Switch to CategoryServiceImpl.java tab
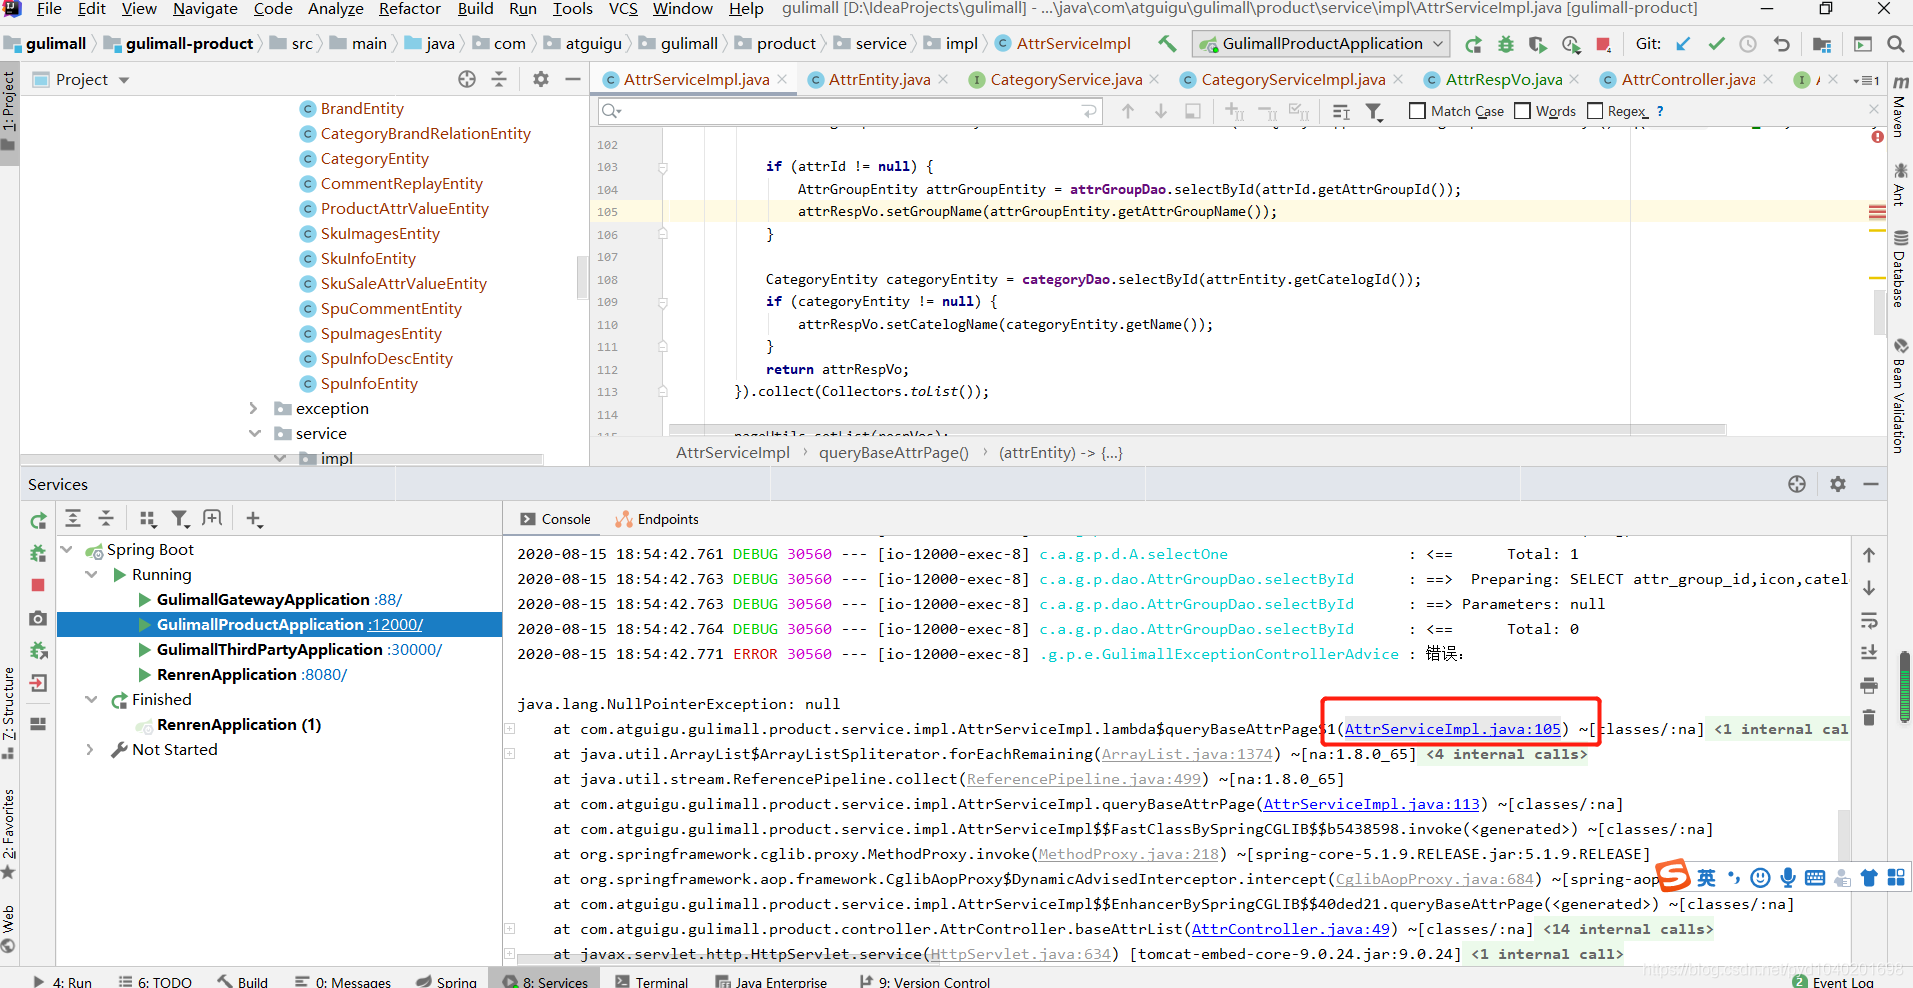The image size is (1913, 988). (x=1292, y=79)
